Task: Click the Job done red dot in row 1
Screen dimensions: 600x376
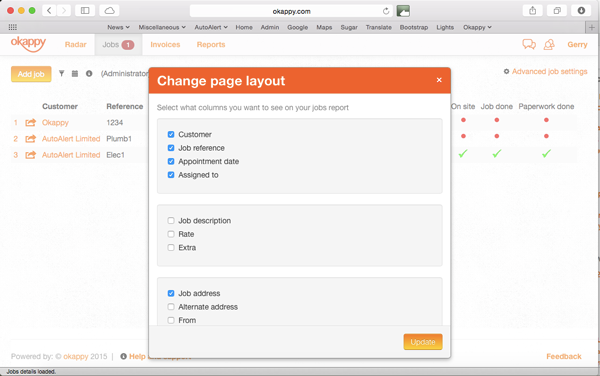Action: (x=497, y=120)
